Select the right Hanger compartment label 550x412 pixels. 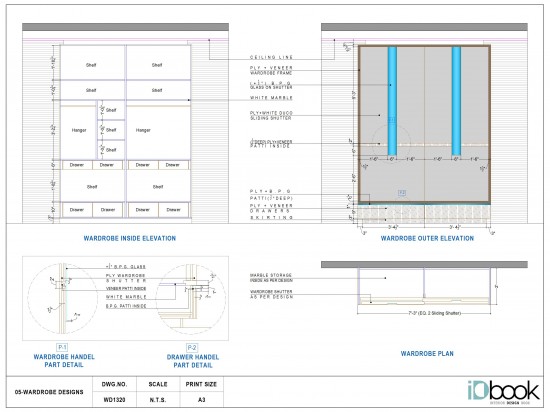(143, 130)
